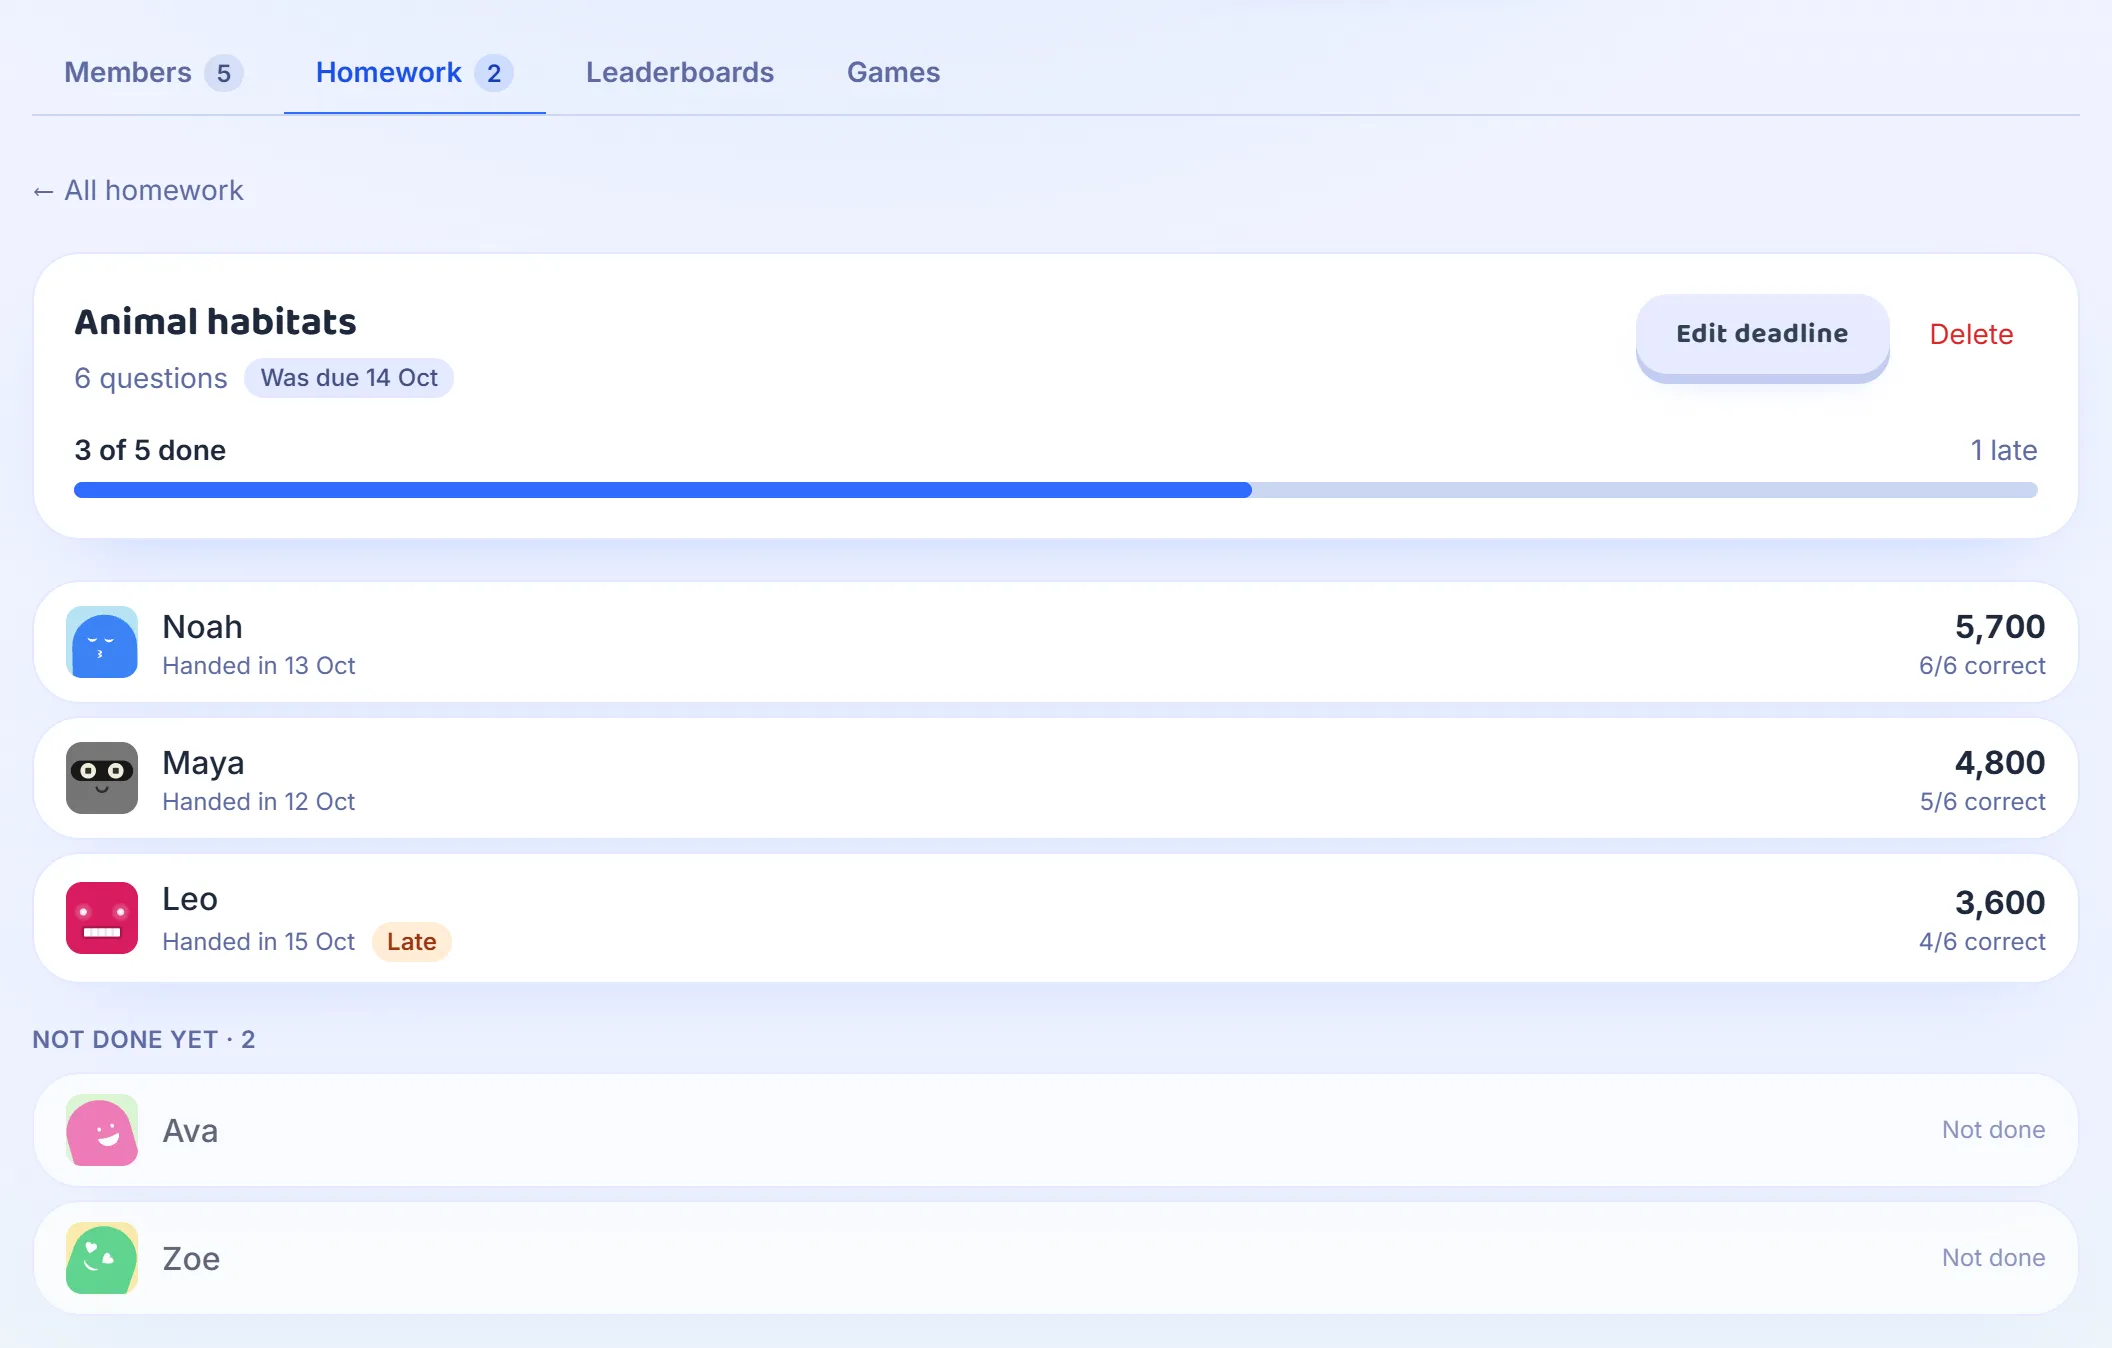Click the Members count badge 5
Screen dimensions: 2112x1348
pos(224,73)
